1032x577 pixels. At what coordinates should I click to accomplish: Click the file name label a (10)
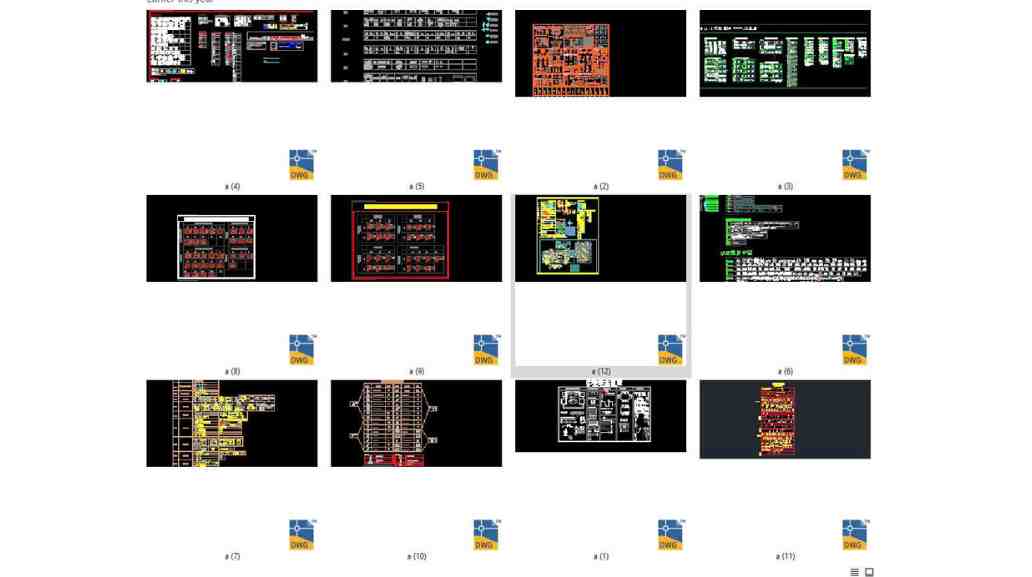click(x=416, y=557)
